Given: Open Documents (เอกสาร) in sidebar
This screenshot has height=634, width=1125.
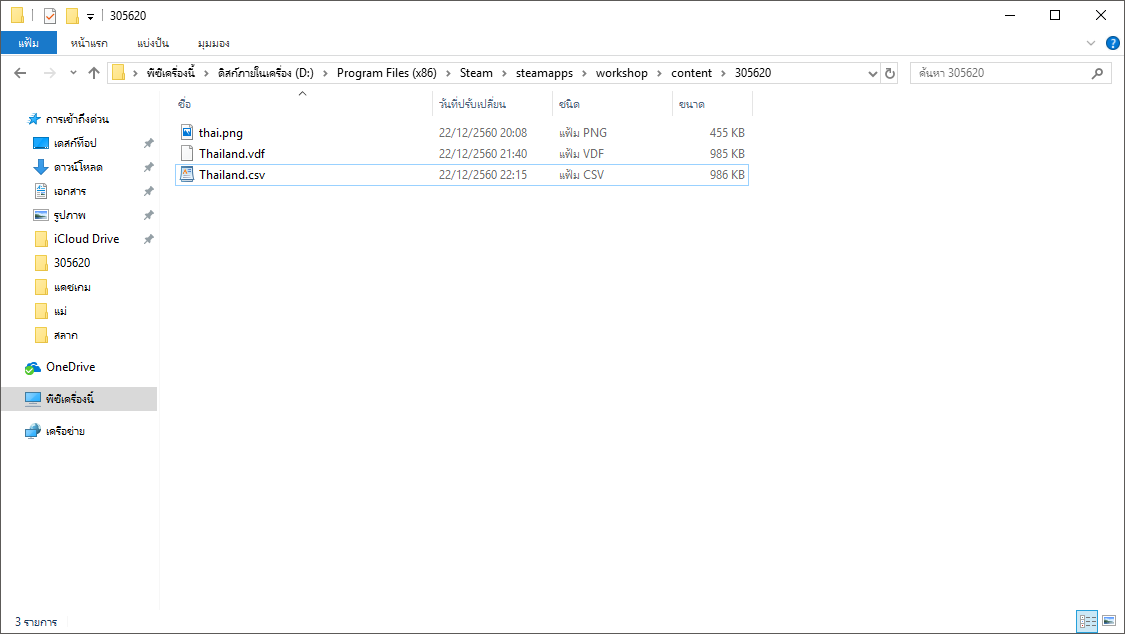Looking at the screenshot, I should [x=70, y=191].
